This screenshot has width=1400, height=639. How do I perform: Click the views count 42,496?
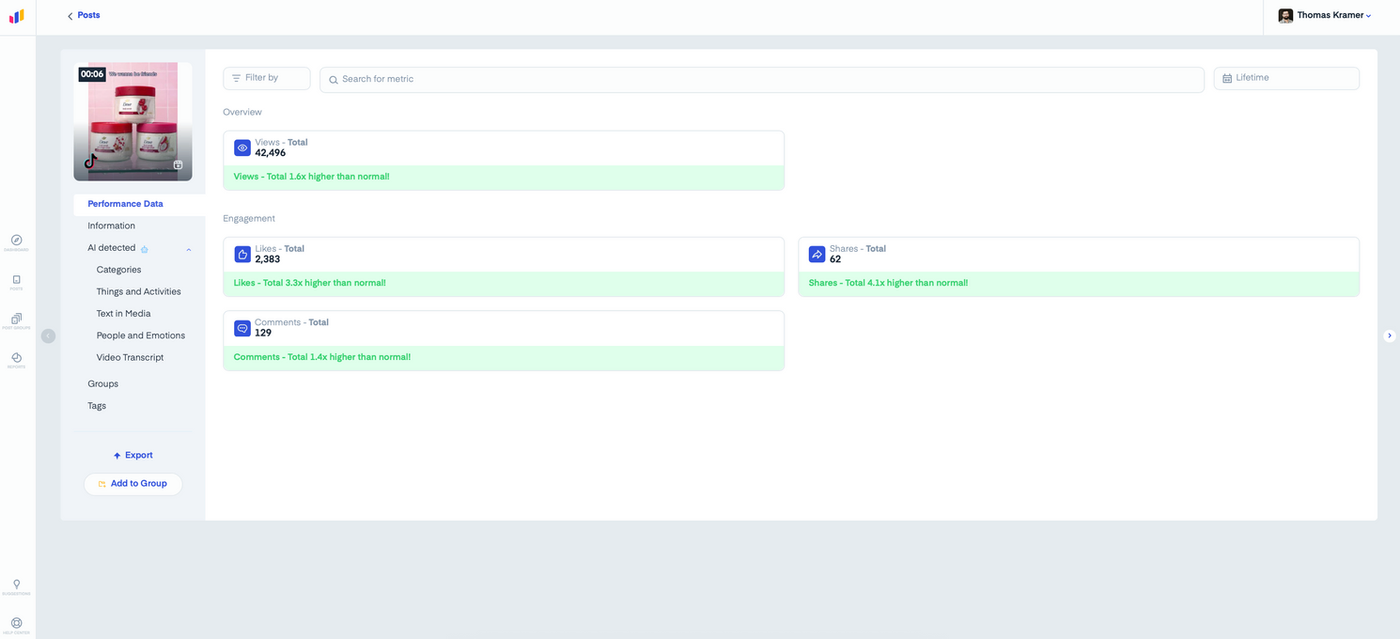[x=270, y=153]
